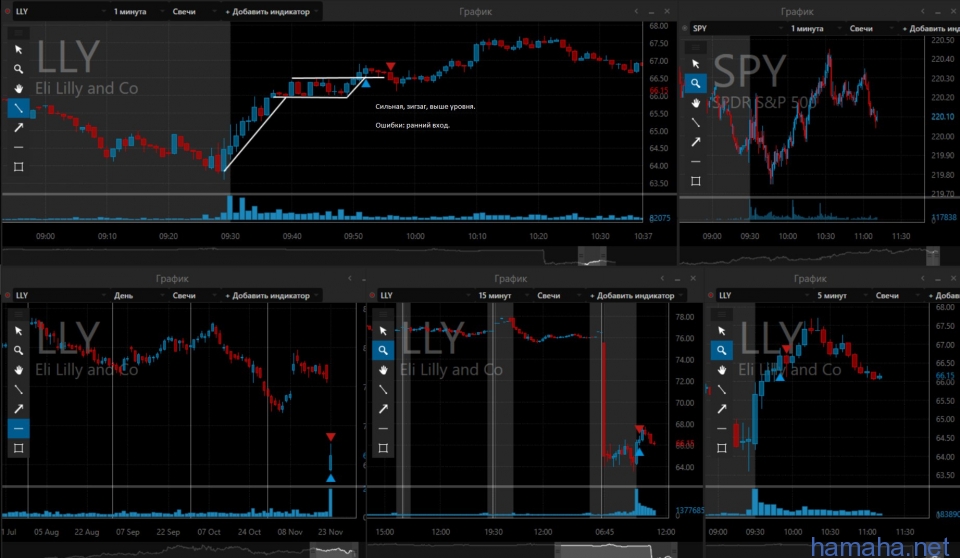
Task: Select hand pan tool in LLY 5-minute chart
Action: point(722,370)
